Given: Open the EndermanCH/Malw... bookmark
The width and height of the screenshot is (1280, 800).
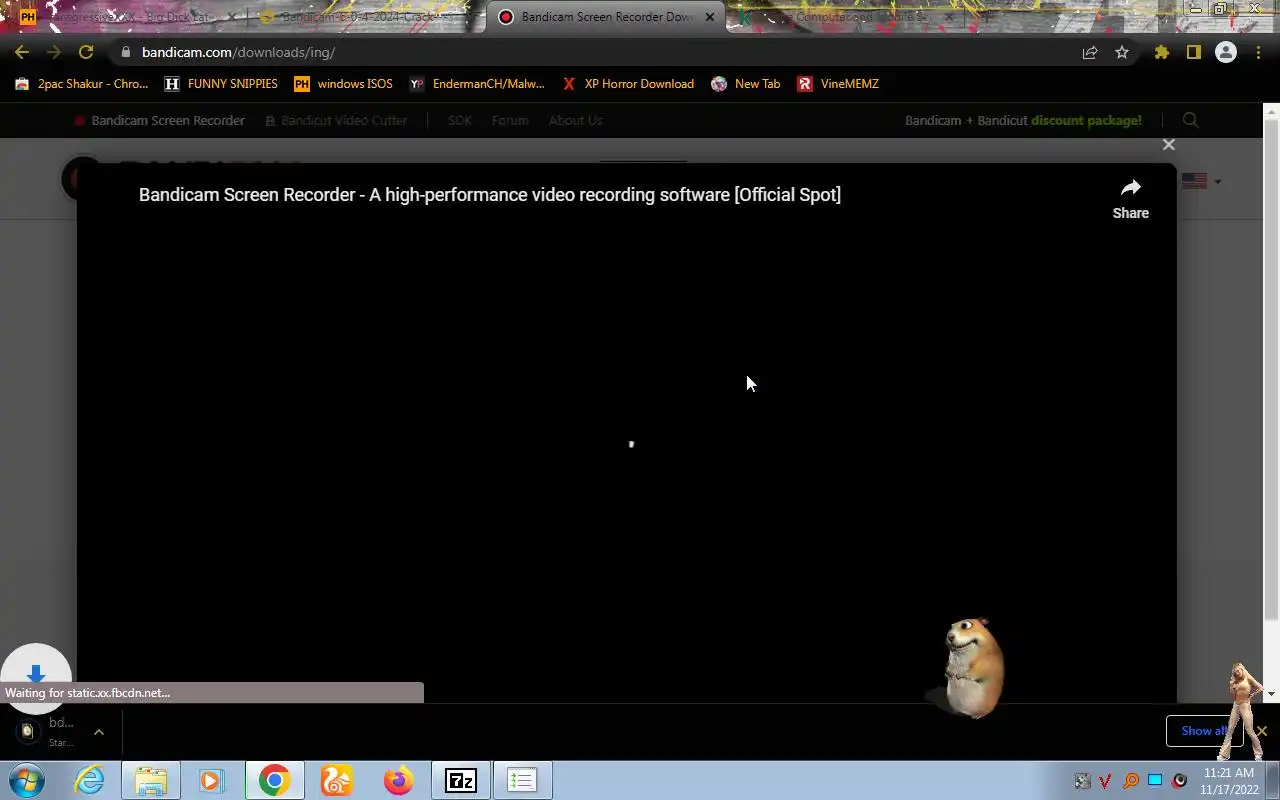Looking at the screenshot, I should point(477,84).
